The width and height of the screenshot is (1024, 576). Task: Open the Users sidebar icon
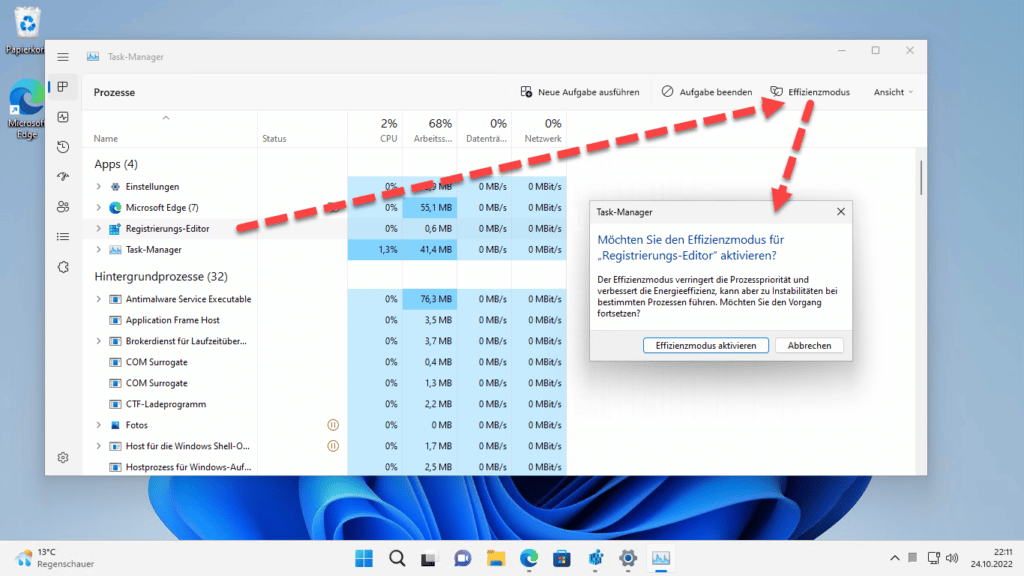(x=63, y=206)
